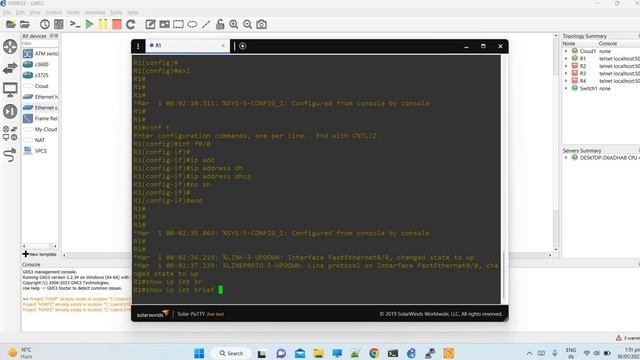The image size is (640, 360).
Task: Select the Insert a picture tool
Action: (x=164, y=24)
